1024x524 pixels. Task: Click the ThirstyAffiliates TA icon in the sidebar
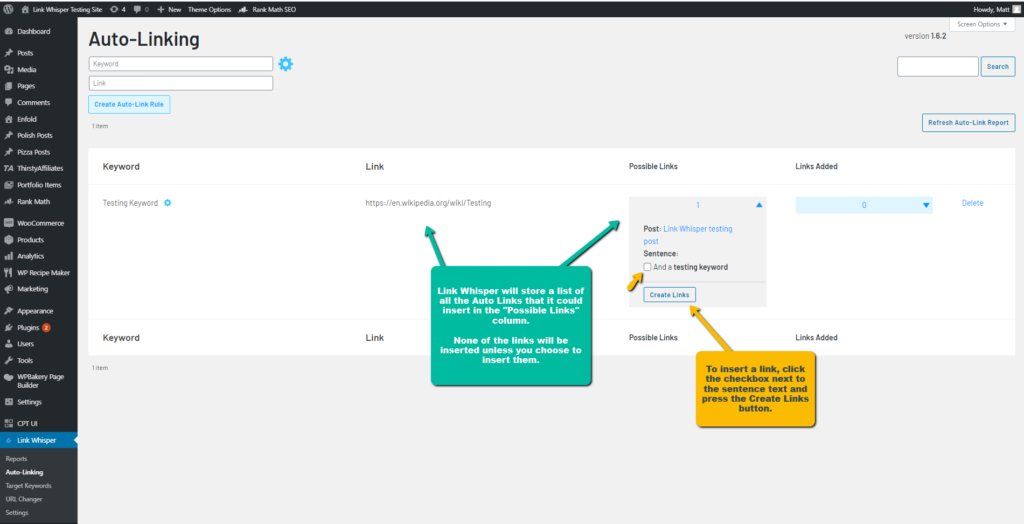[8, 168]
